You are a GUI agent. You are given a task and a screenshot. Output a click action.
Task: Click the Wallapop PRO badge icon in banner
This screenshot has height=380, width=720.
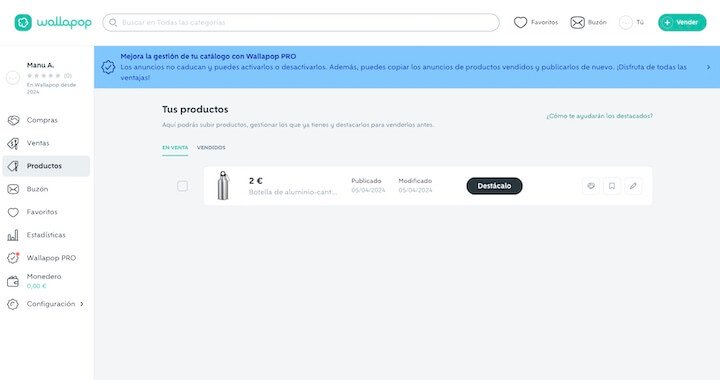(x=108, y=67)
